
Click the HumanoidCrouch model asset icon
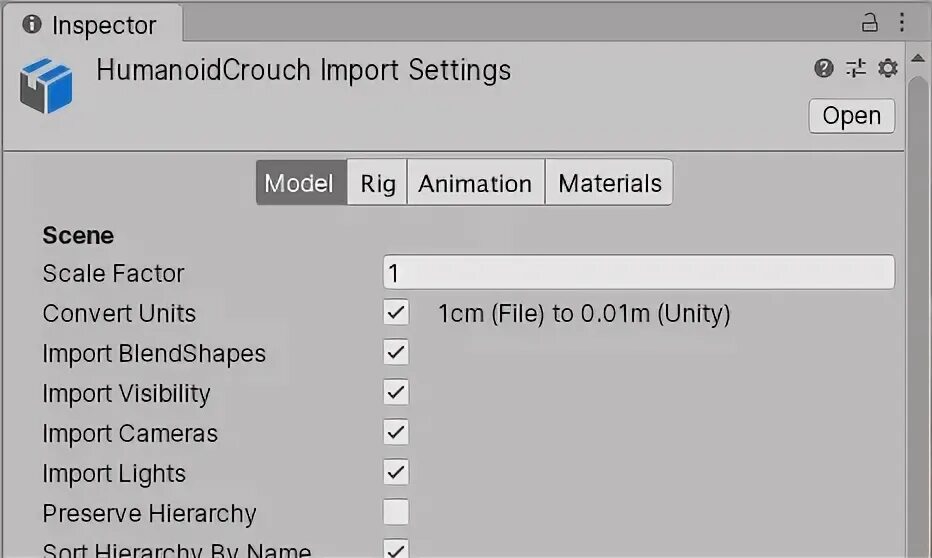pos(46,85)
